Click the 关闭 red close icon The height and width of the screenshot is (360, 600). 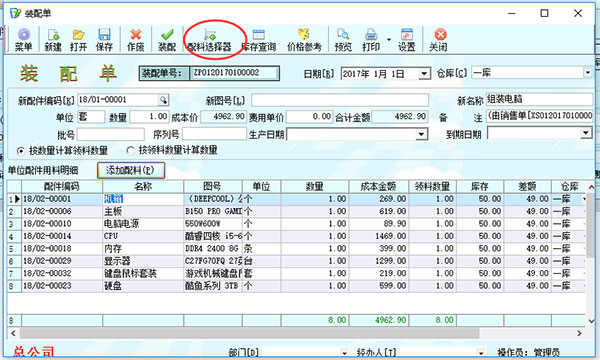438,40
